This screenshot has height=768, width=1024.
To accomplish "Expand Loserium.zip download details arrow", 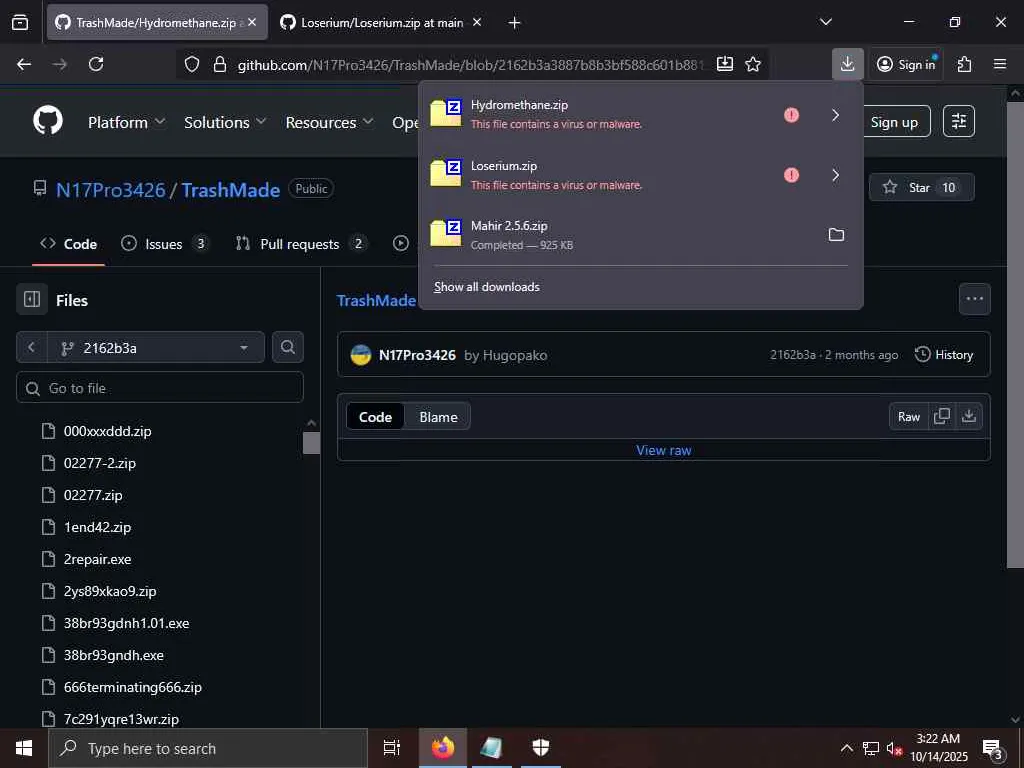I will (835, 175).
